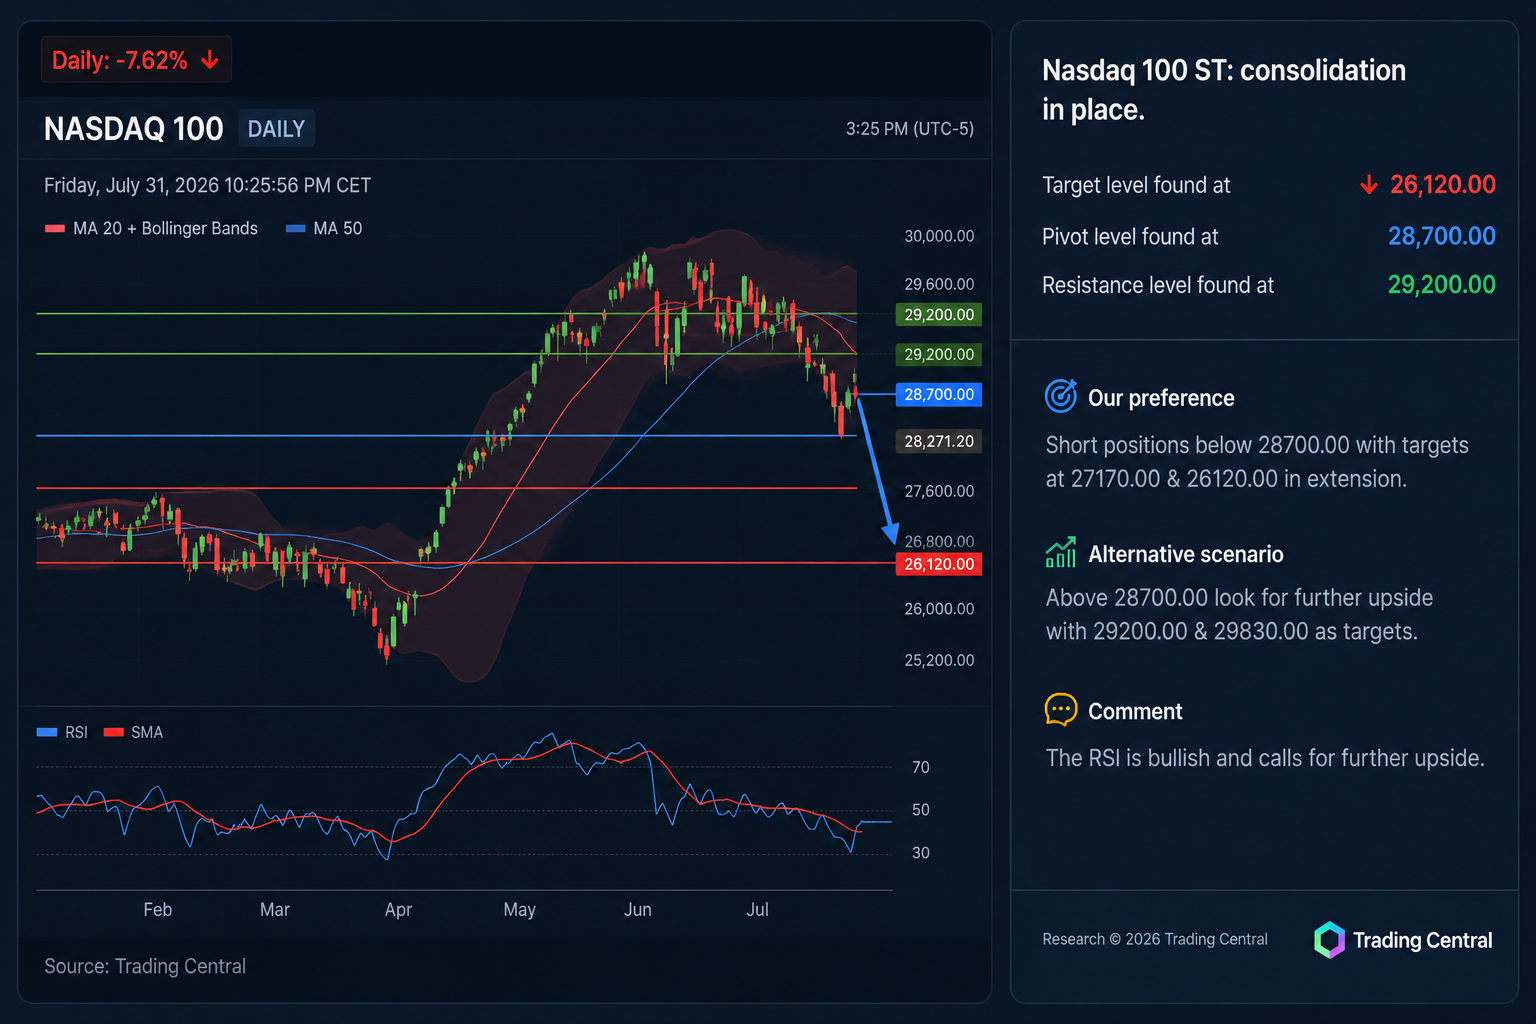
Task: Click the 'Pivot level found at' label
Action: [1130, 237]
